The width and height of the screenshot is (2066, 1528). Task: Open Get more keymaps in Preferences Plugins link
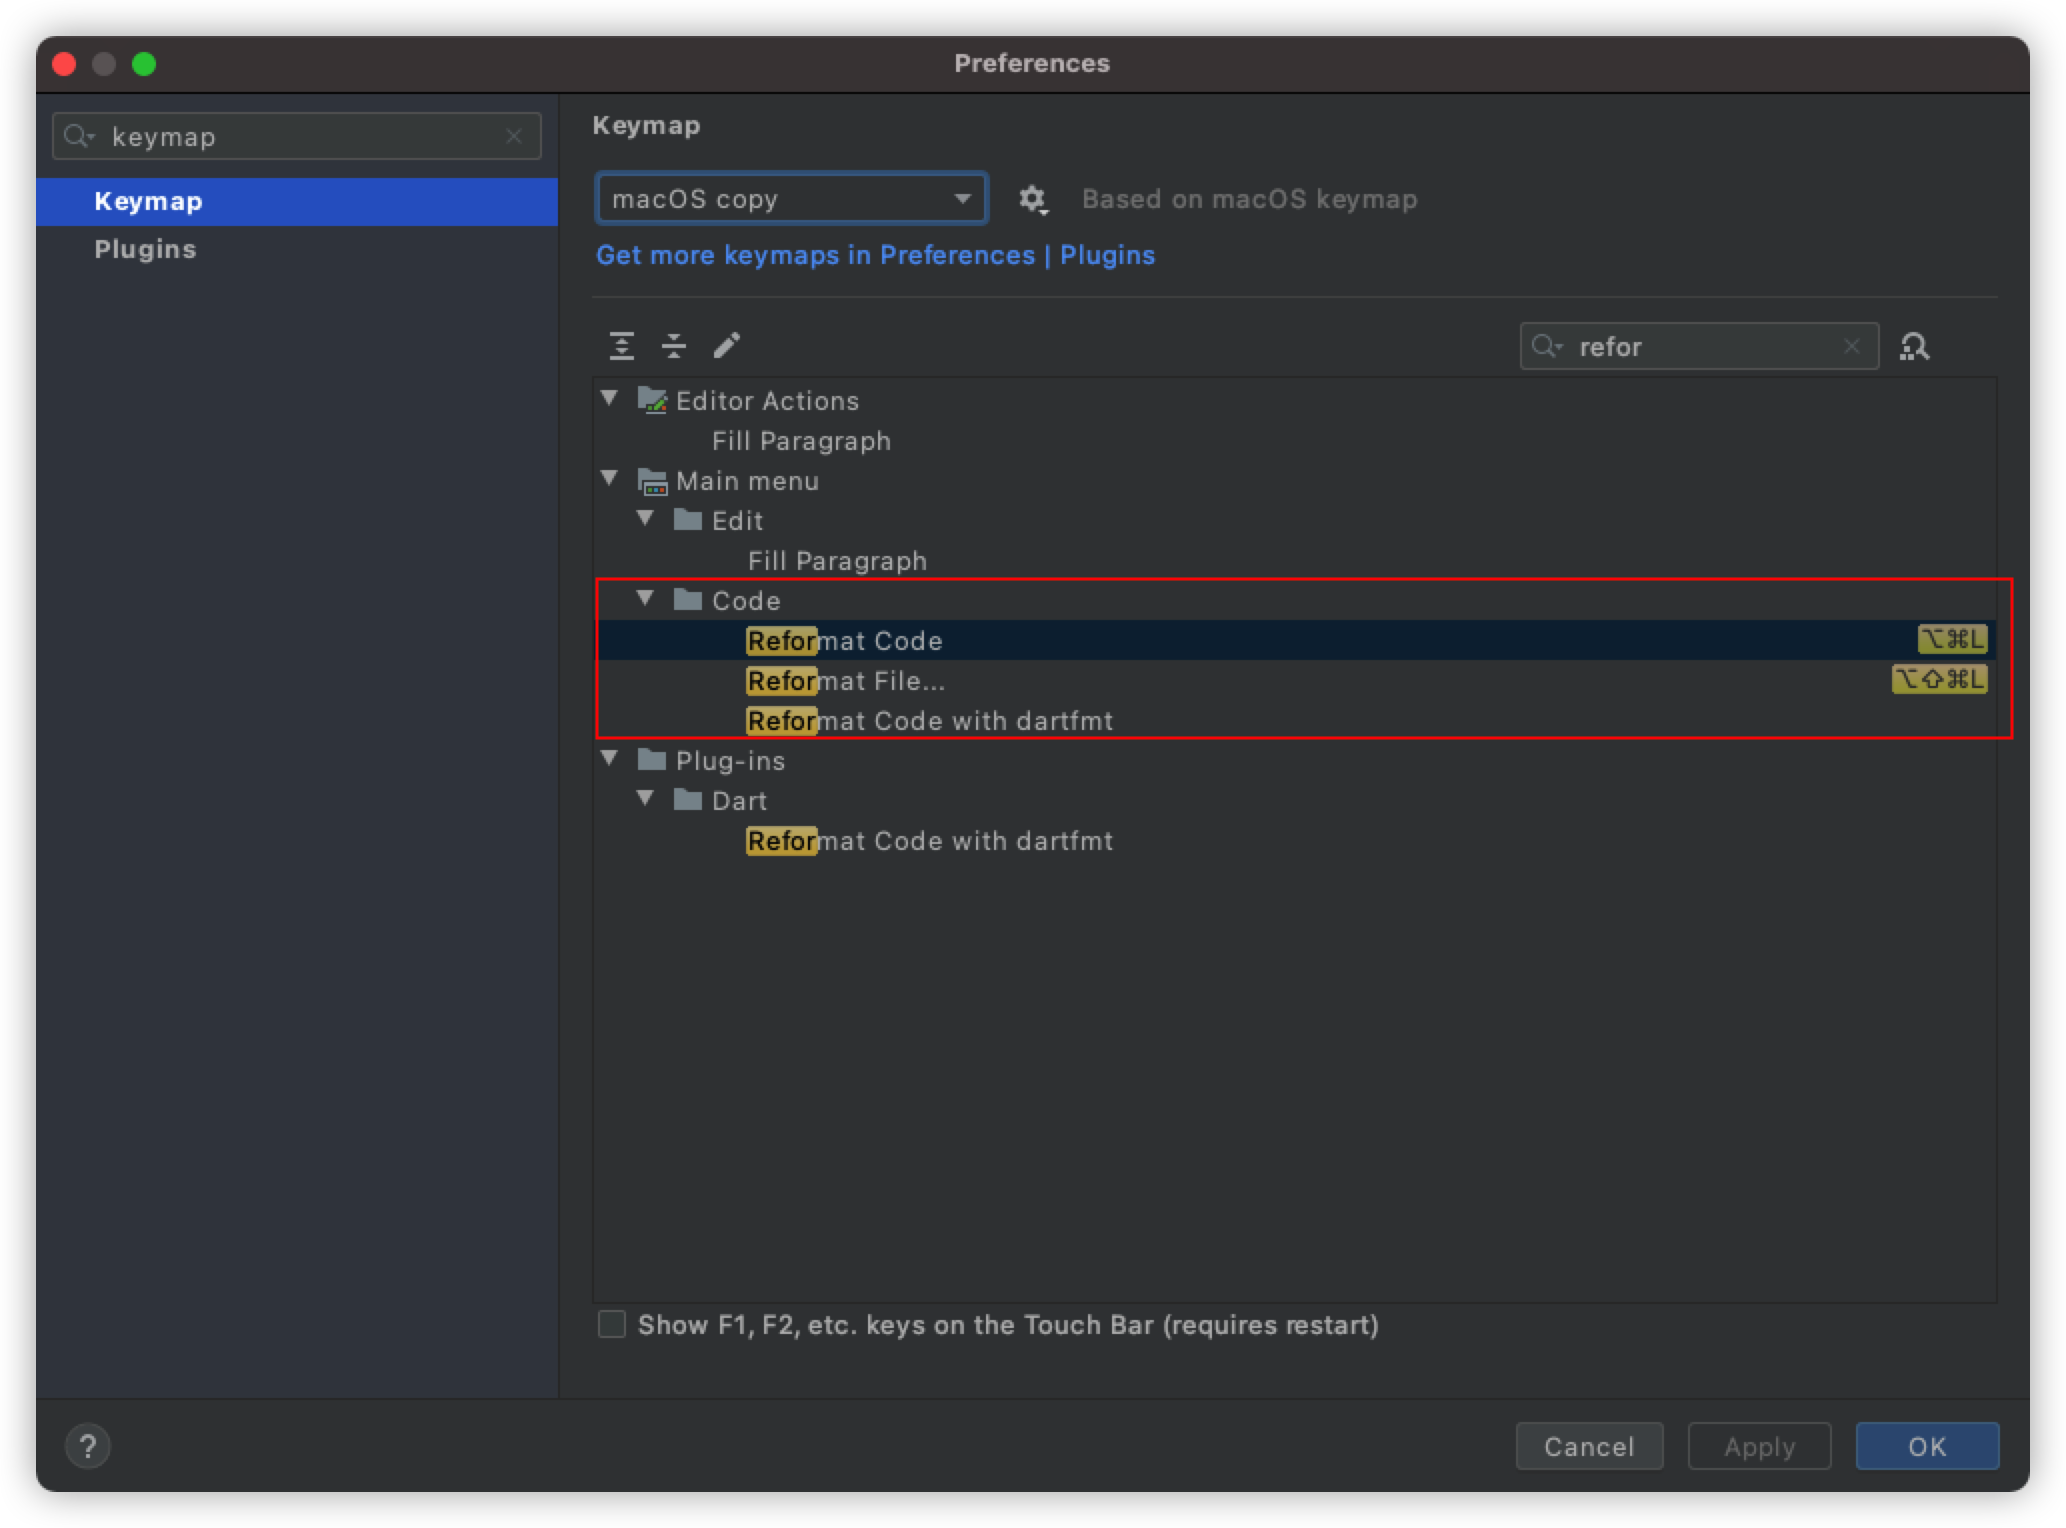click(x=876, y=255)
